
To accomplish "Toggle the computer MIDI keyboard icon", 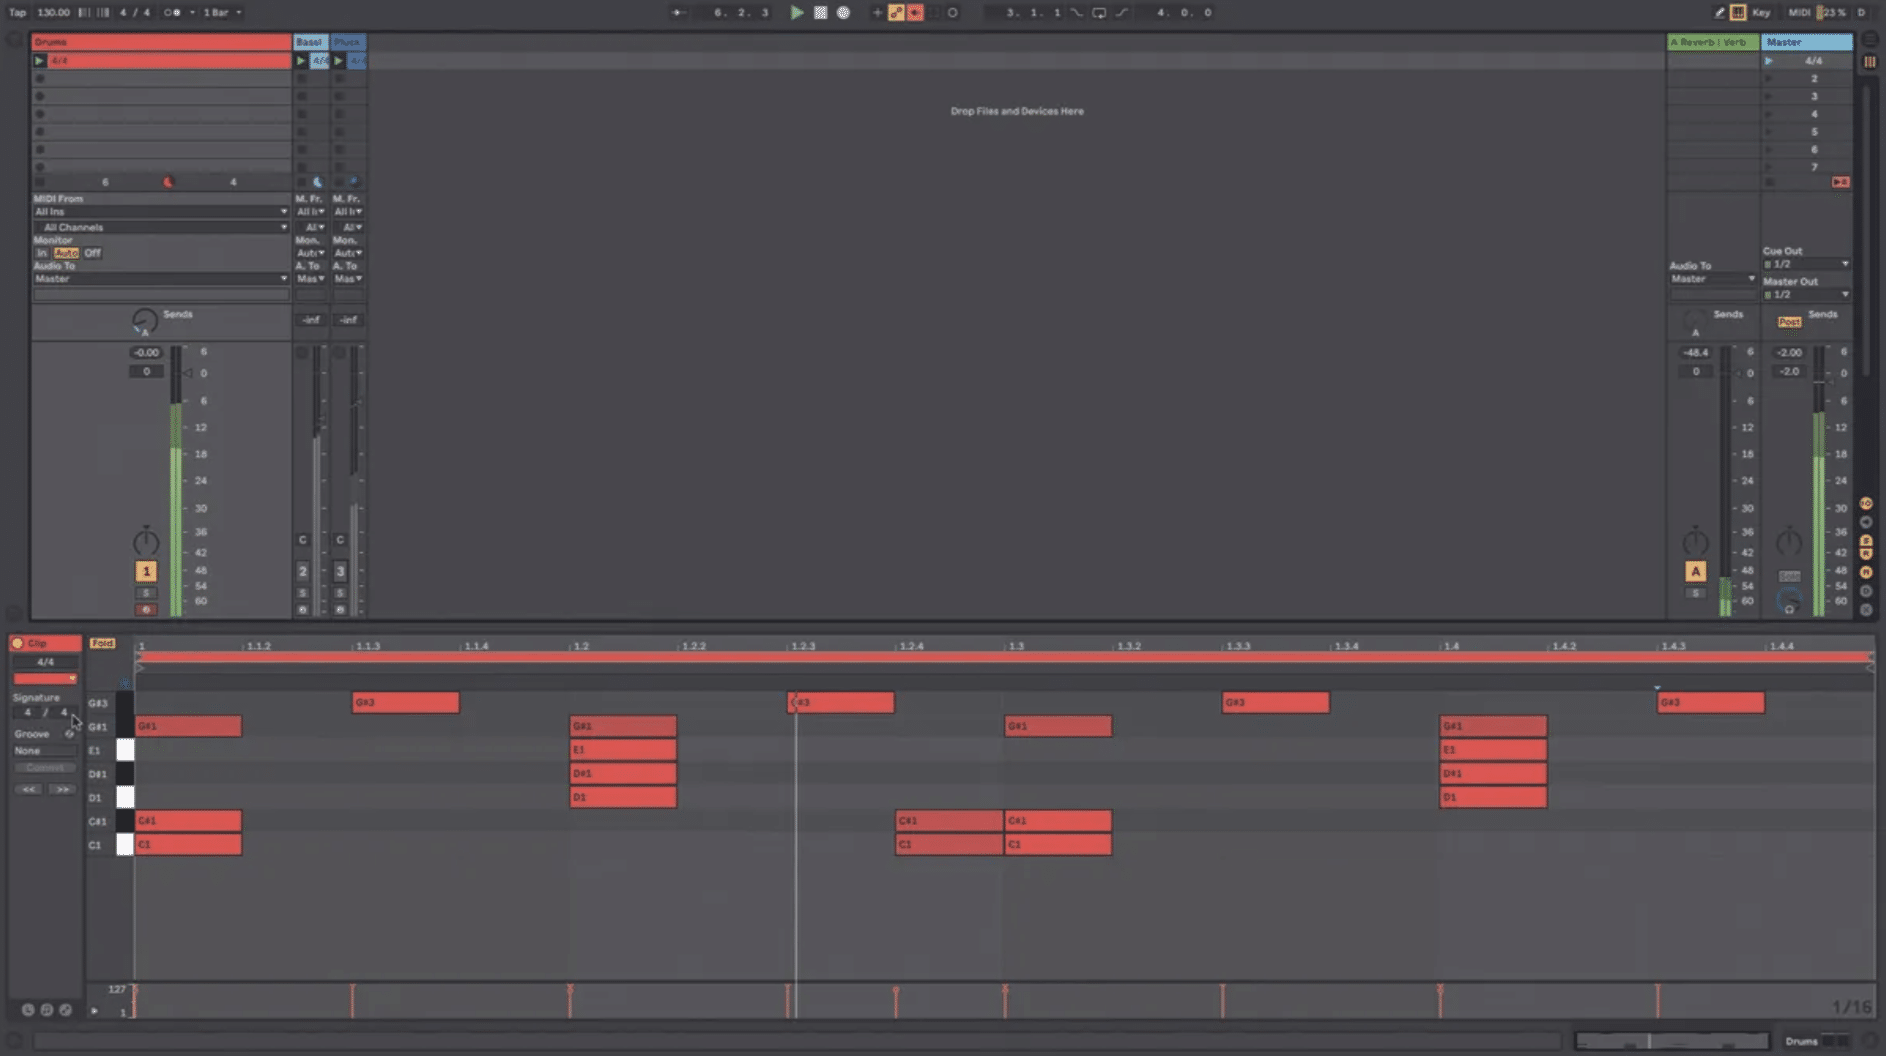I will tap(1738, 13).
